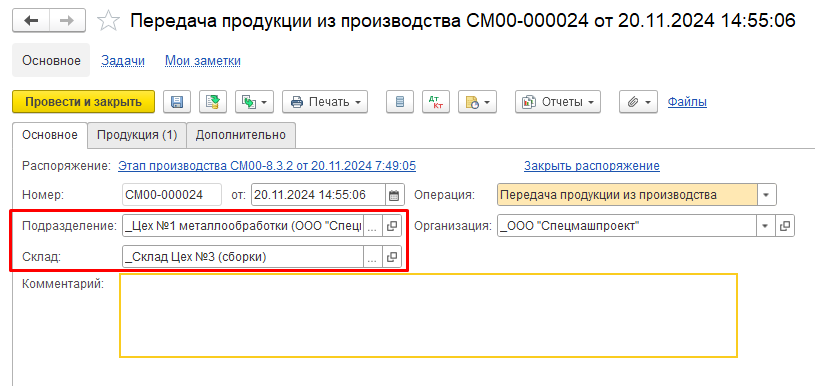The image size is (815, 386).
Task: Open the calendar picker for date
Action: coord(394,195)
